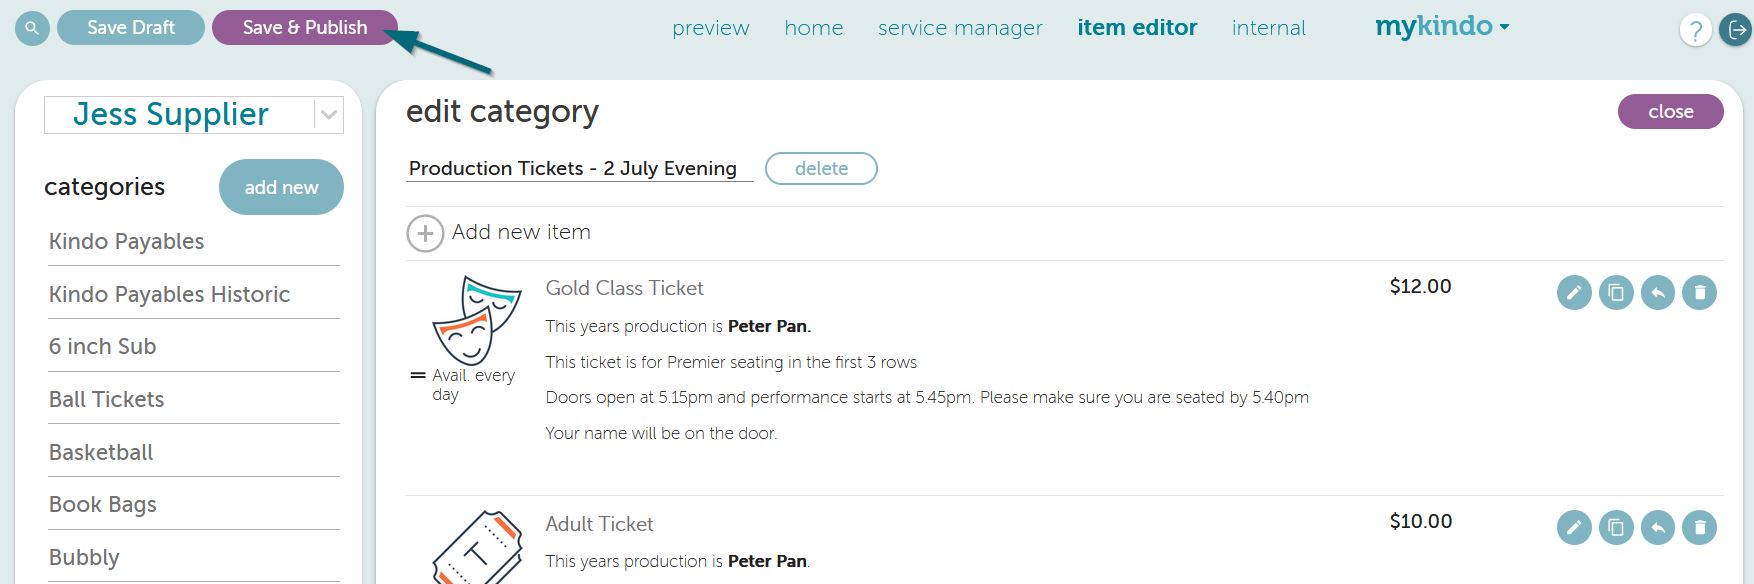Expand the Jess Supplier dropdown
The width and height of the screenshot is (1754, 584).
point(328,115)
